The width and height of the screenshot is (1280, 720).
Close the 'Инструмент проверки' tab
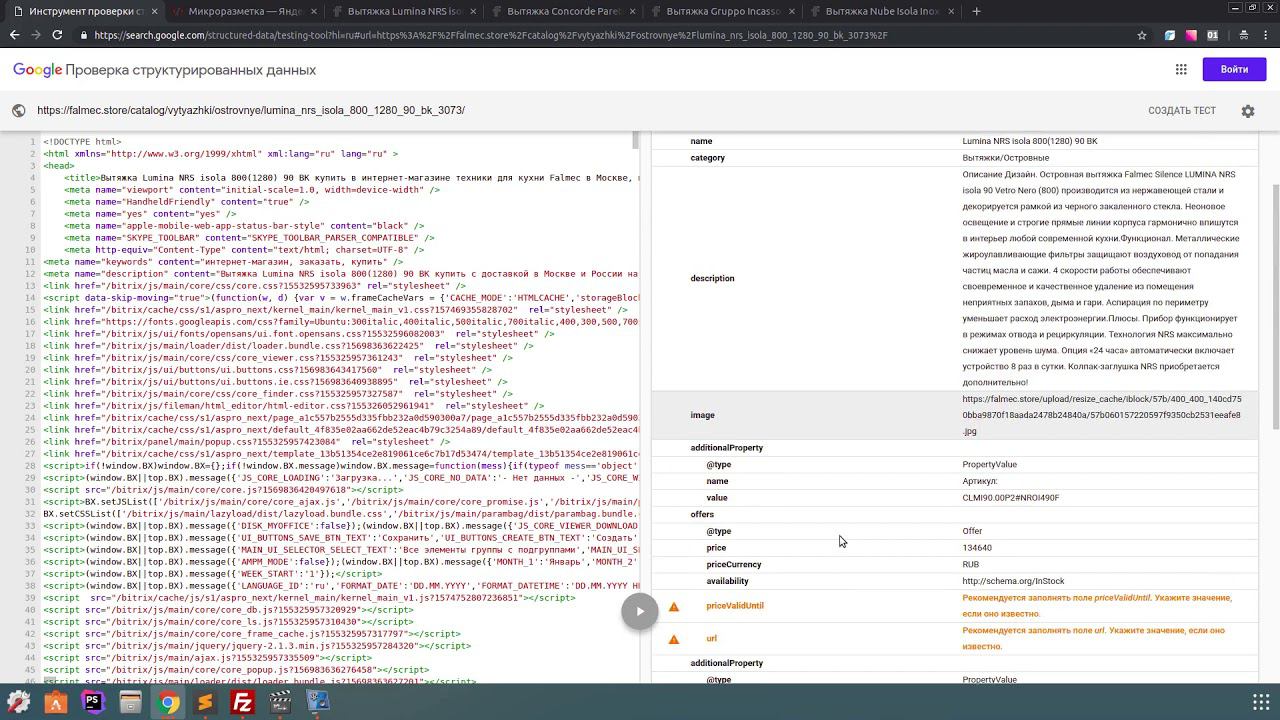pyautogui.click(x=154, y=11)
